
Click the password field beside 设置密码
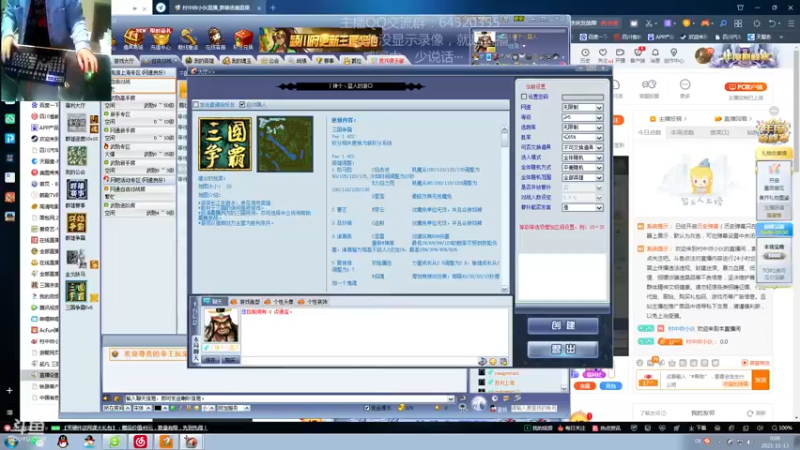[x=583, y=97]
